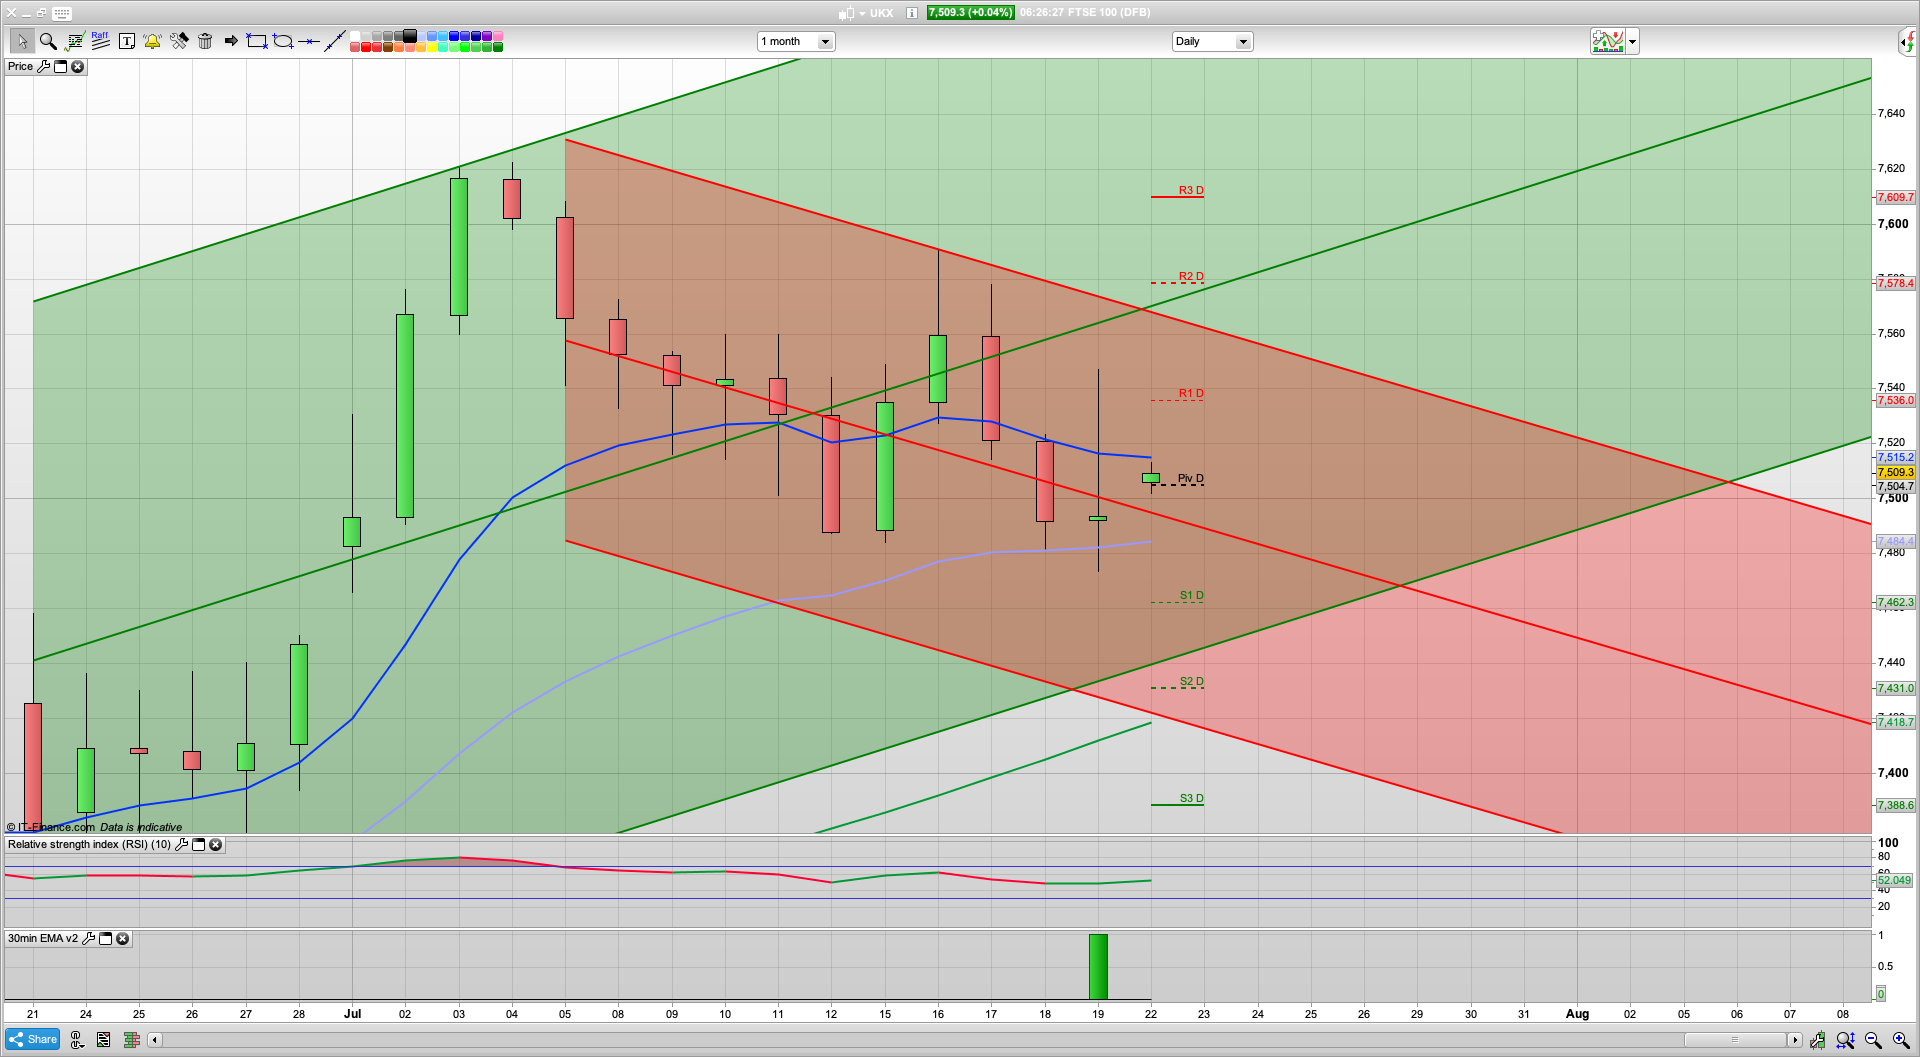Pick the white color swatch
This screenshot has height=1057, width=1920.
pyautogui.click(x=355, y=36)
